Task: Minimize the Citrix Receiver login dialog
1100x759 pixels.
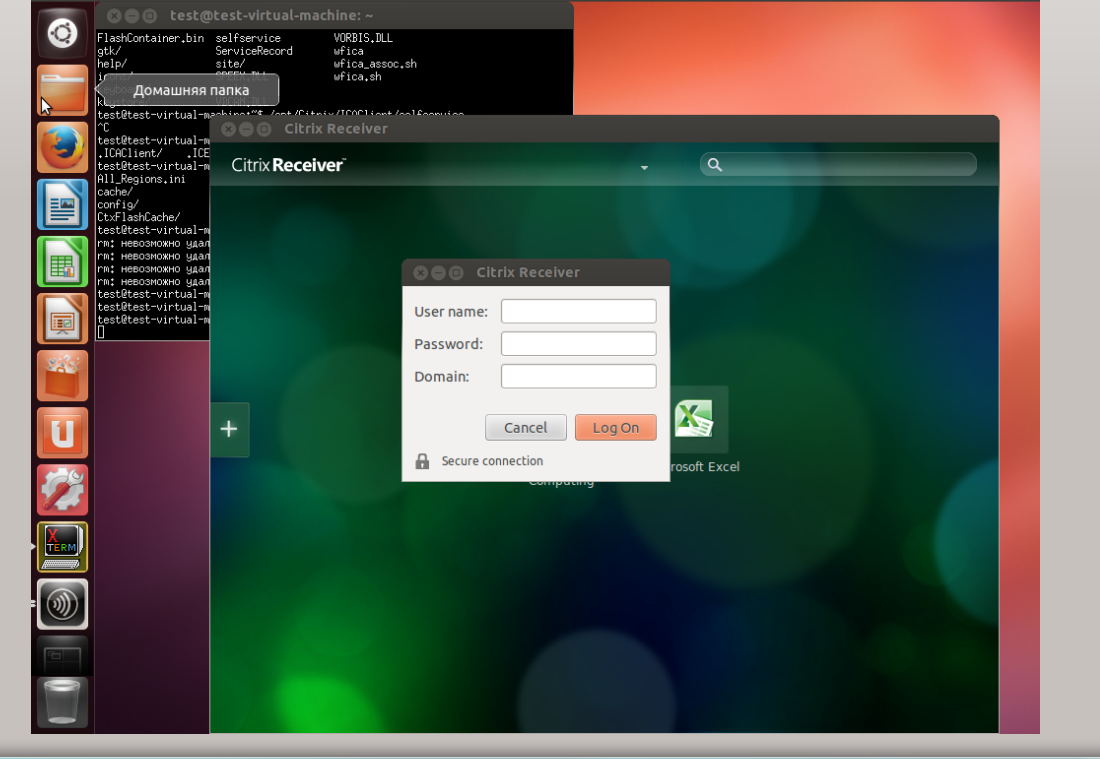Action: [x=438, y=273]
